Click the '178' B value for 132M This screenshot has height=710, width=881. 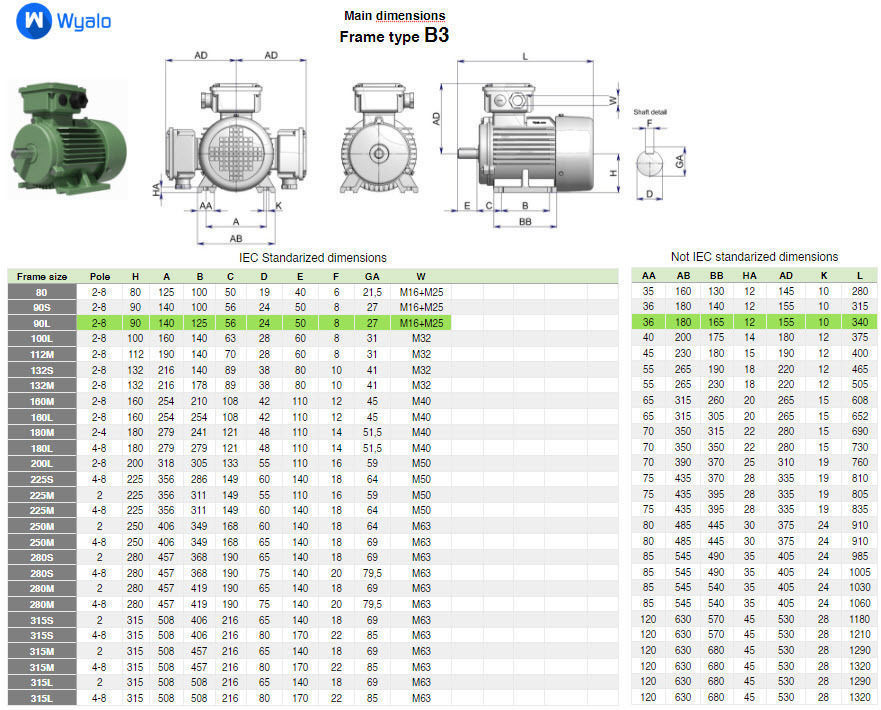(x=199, y=385)
